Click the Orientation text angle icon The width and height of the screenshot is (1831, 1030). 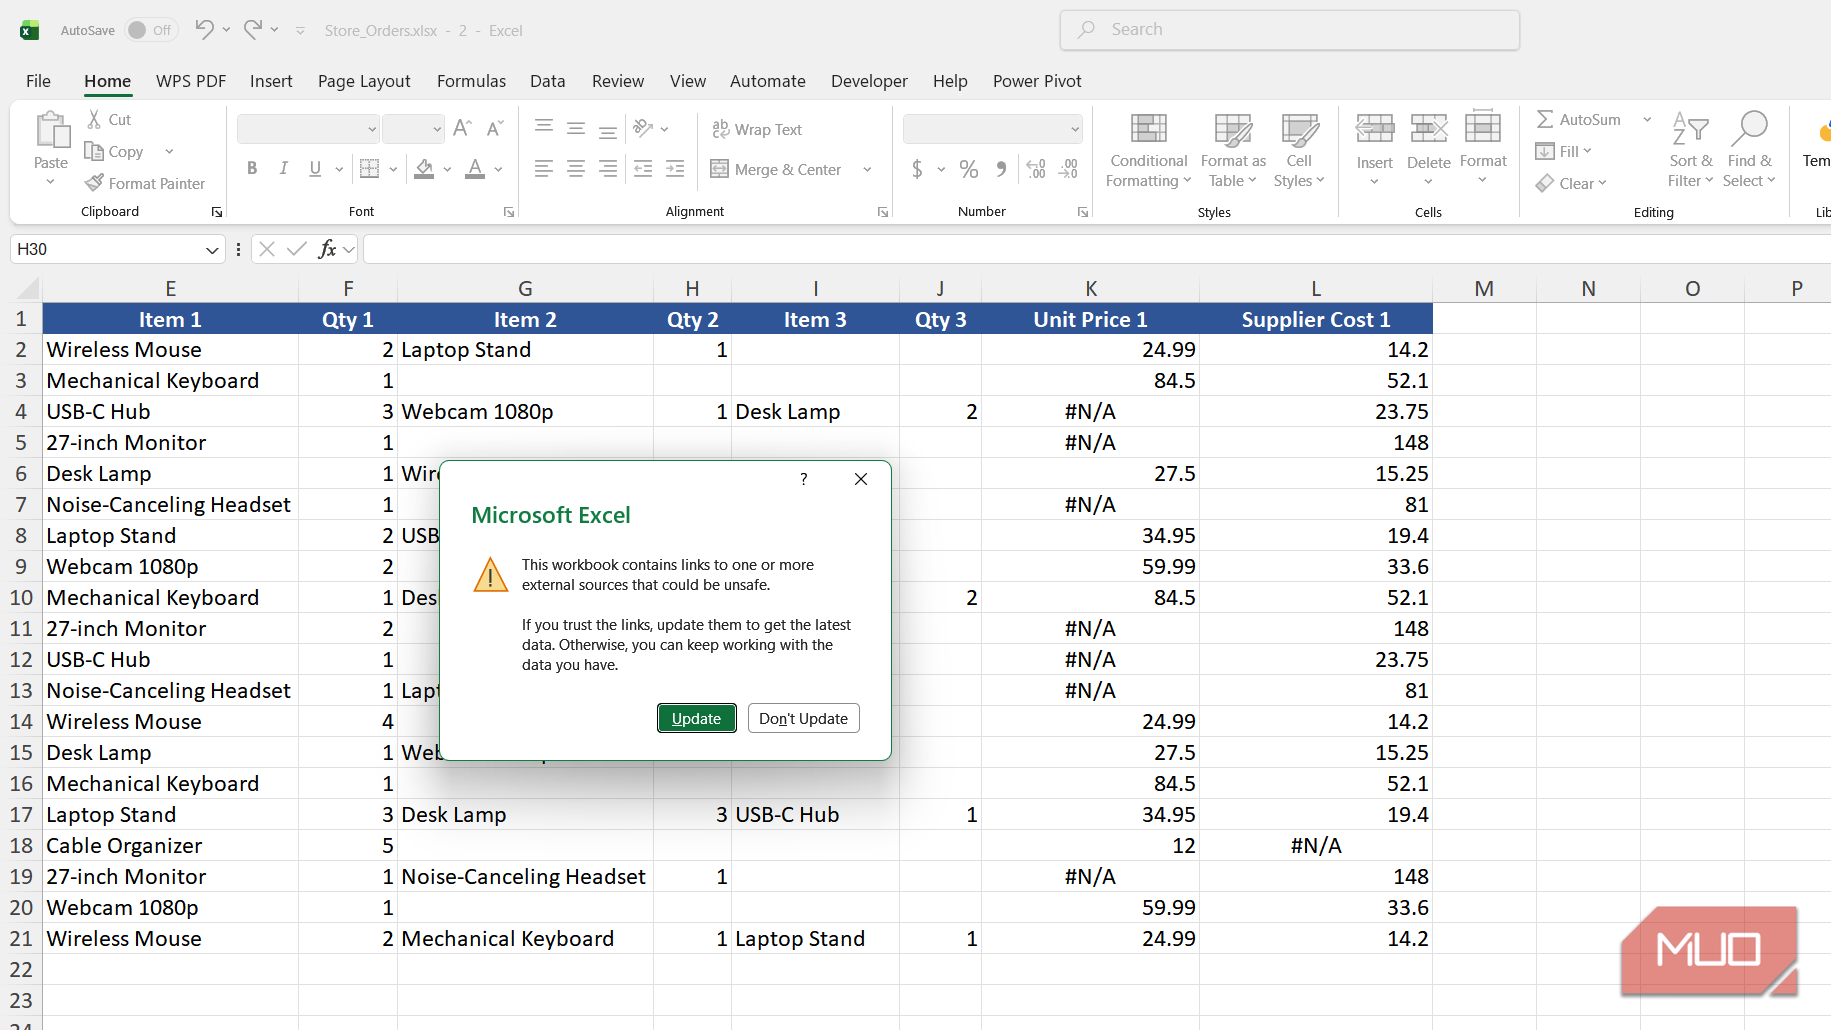[x=643, y=128]
